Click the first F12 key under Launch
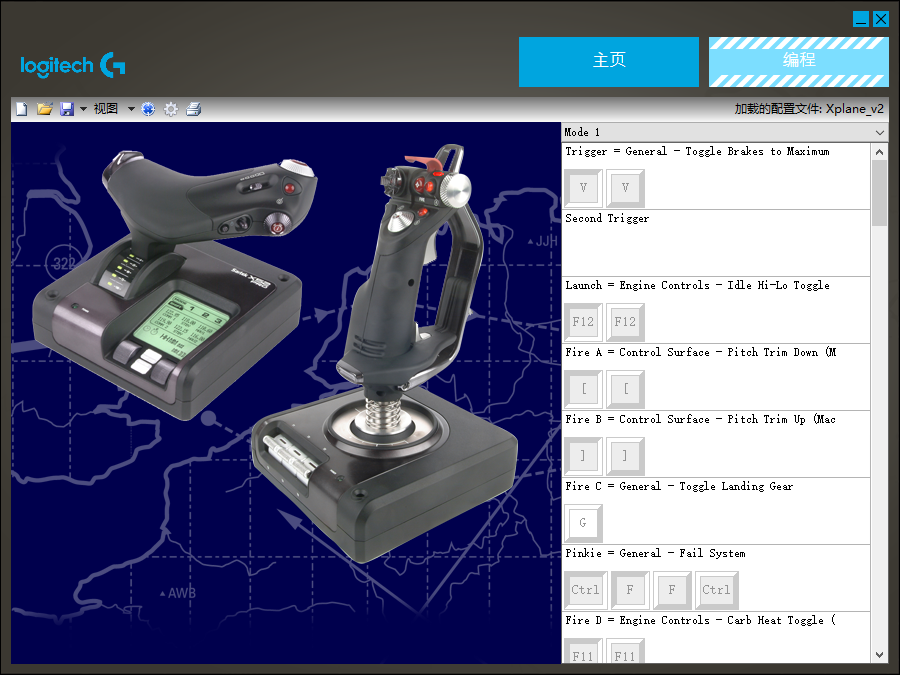 pos(583,322)
